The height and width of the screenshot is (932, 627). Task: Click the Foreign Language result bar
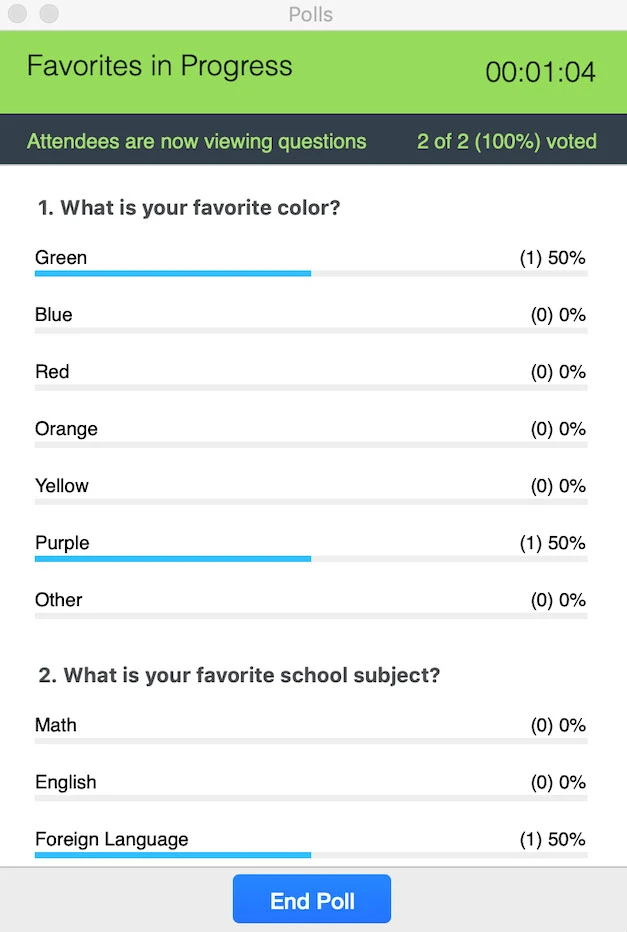pos(173,855)
